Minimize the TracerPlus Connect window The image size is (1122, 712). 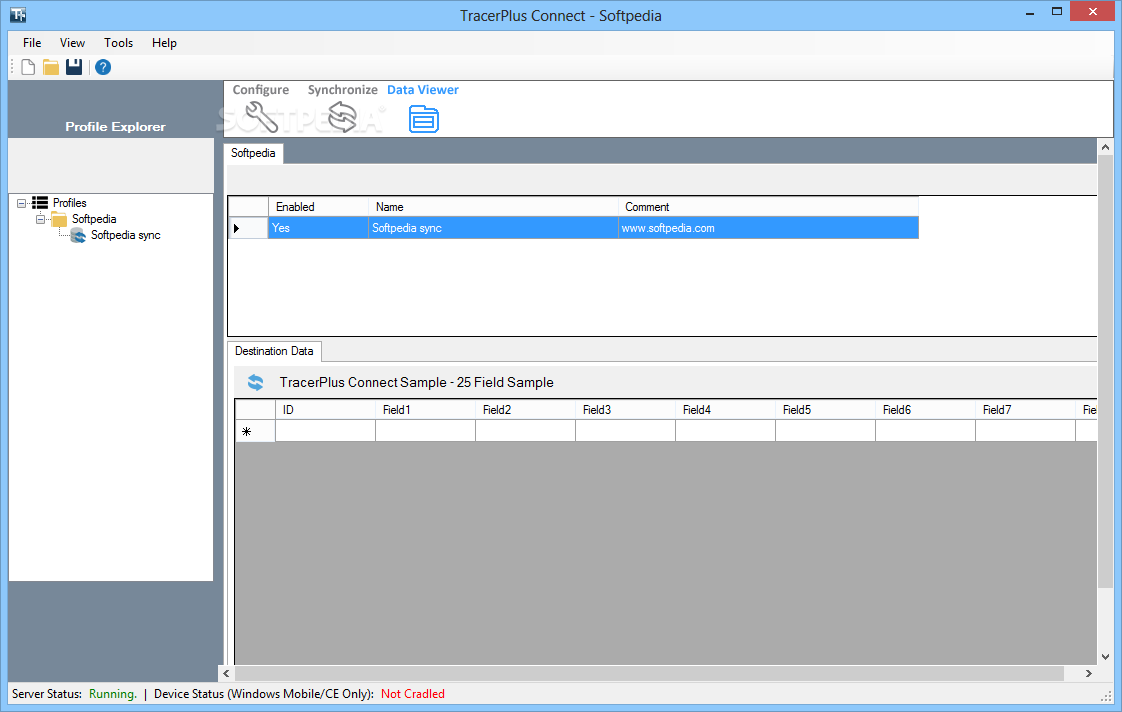coord(1030,12)
